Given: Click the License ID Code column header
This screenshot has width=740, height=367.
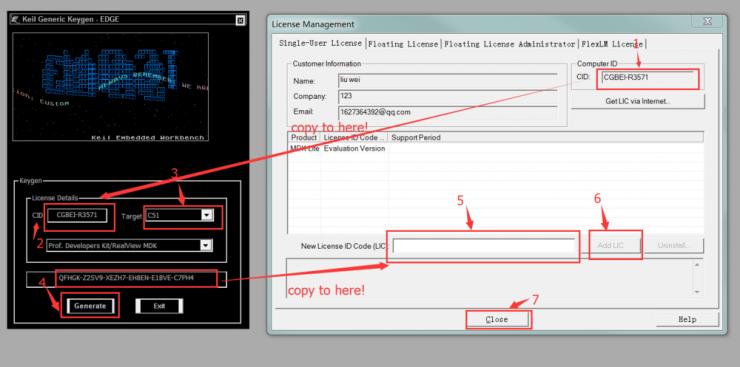Looking at the screenshot, I should [354, 137].
